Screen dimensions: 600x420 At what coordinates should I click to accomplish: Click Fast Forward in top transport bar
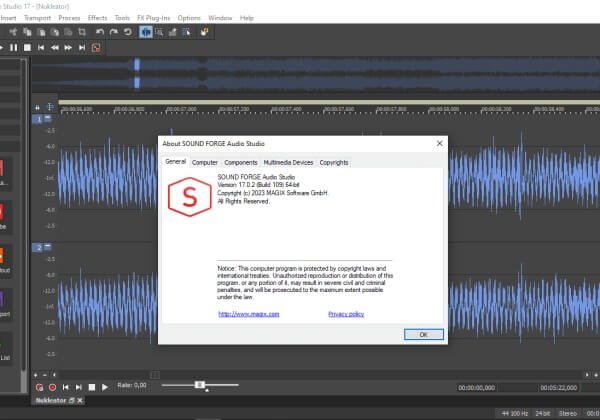[68, 48]
